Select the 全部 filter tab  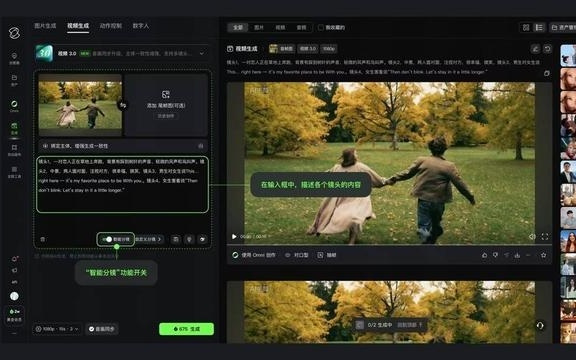(x=238, y=28)
